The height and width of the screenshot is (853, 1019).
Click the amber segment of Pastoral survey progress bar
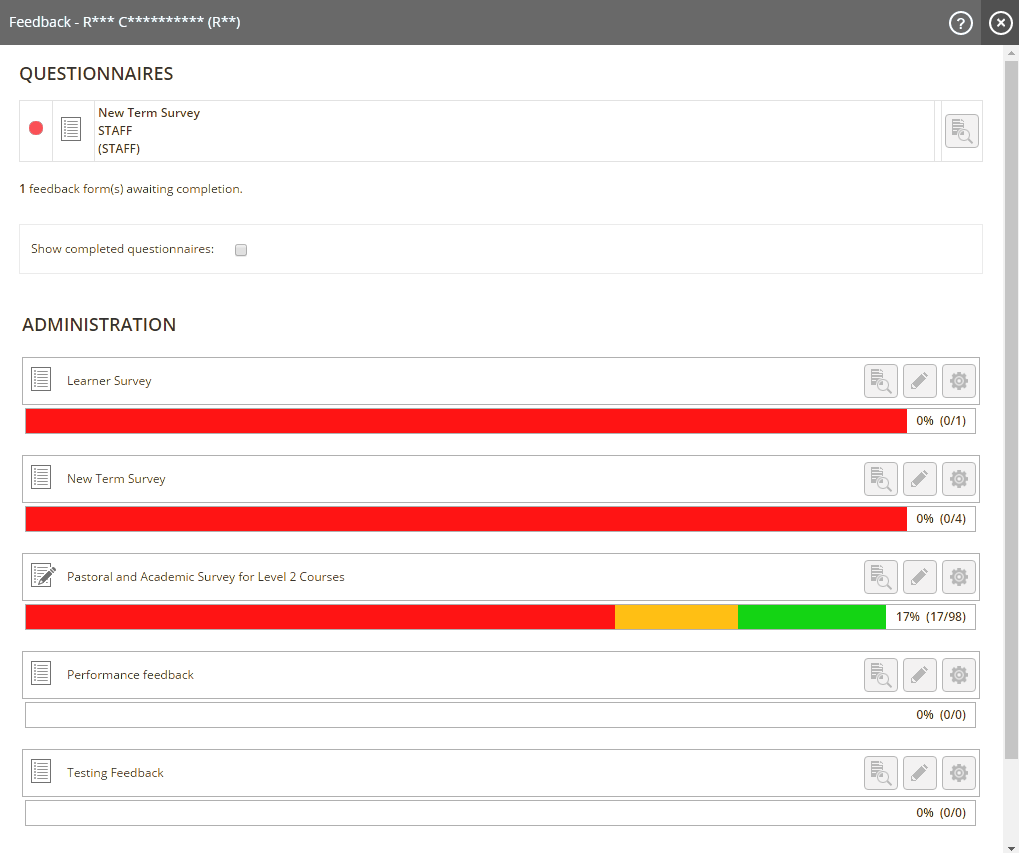(x=676, y=617)
